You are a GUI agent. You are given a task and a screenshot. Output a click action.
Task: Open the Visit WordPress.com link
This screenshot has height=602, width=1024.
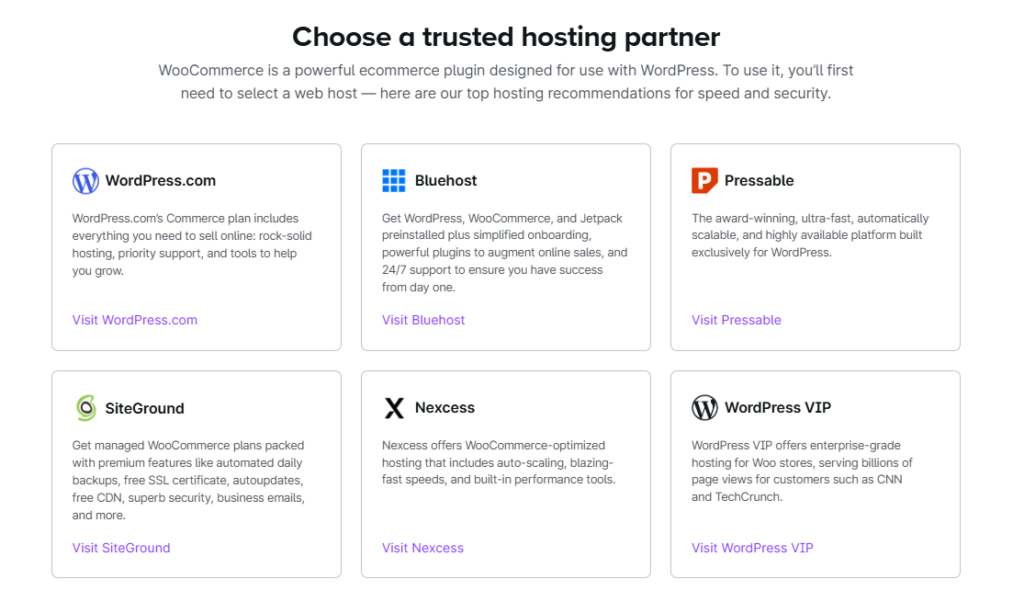coord(135,320)
